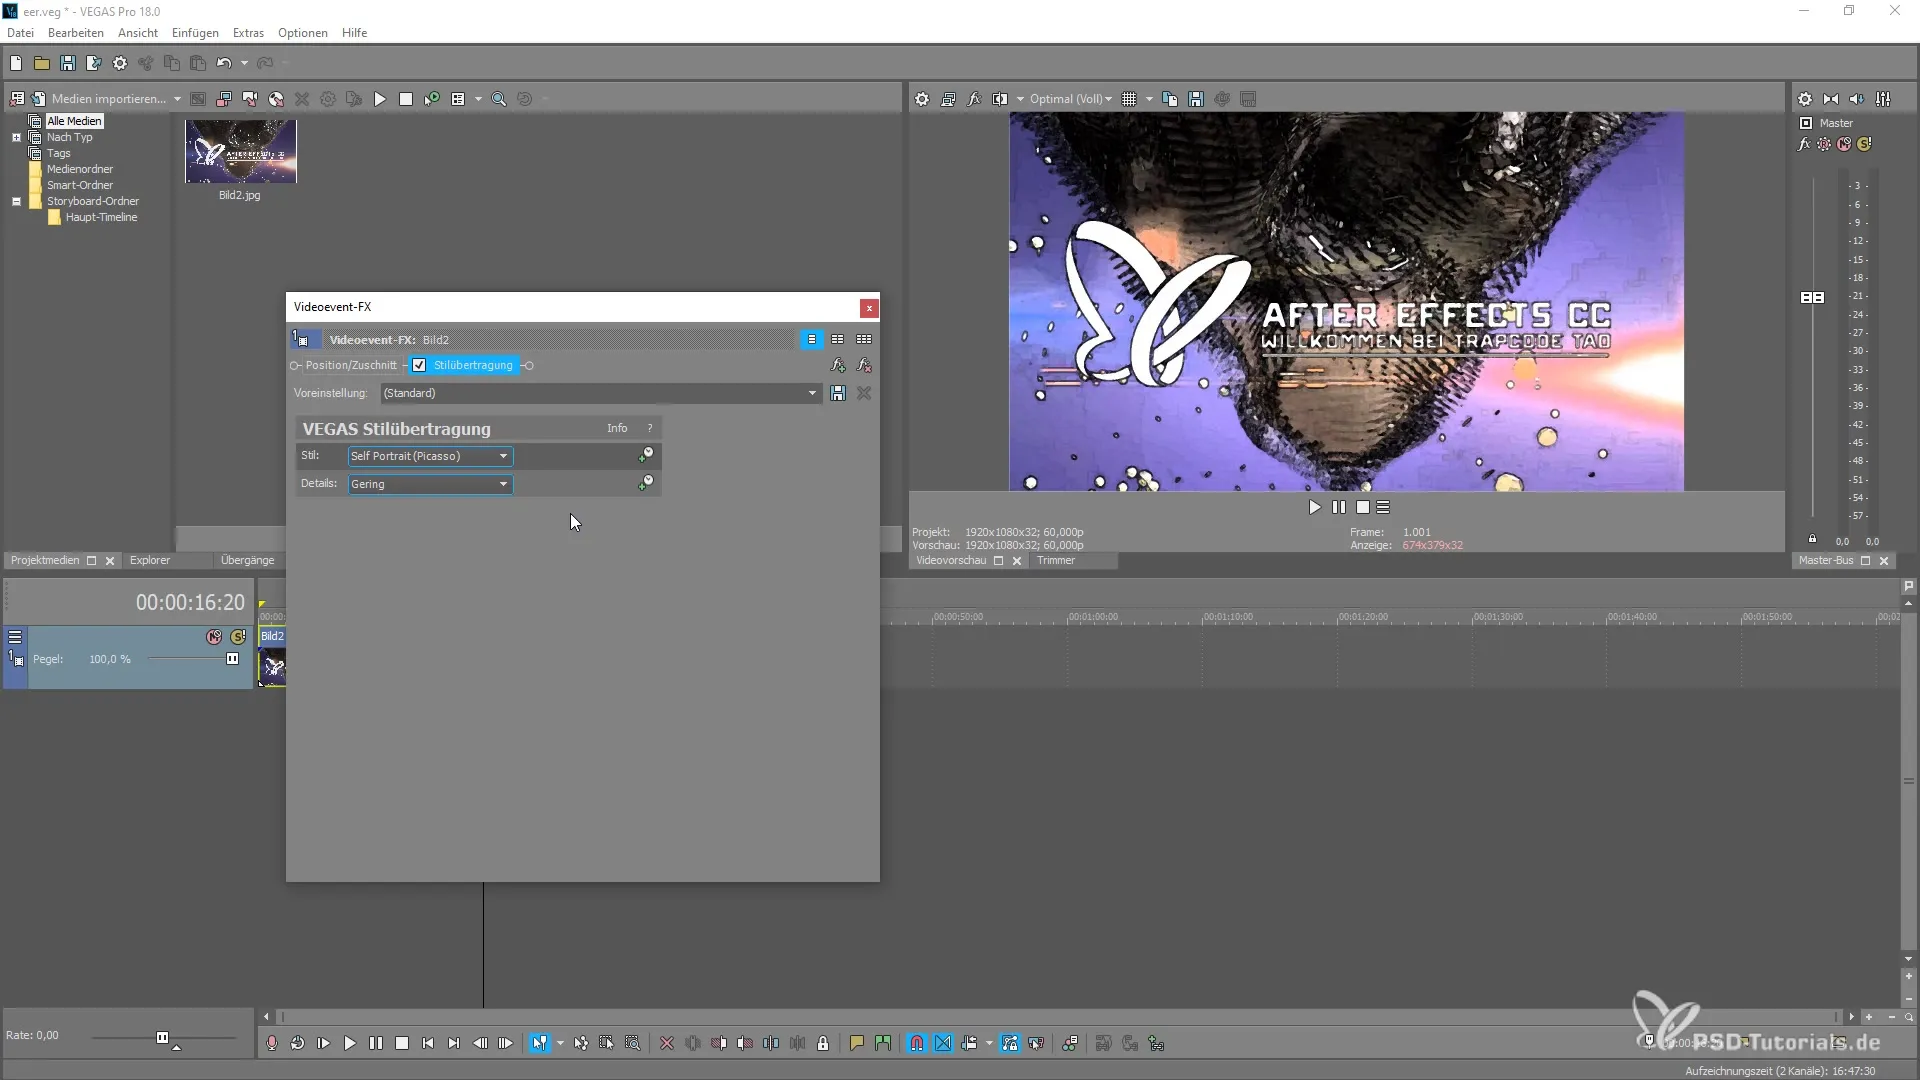The width and height of the screenshot is (1920, 1080).
Task: Click the Master volume fader handle
Action: point(1812,298)
